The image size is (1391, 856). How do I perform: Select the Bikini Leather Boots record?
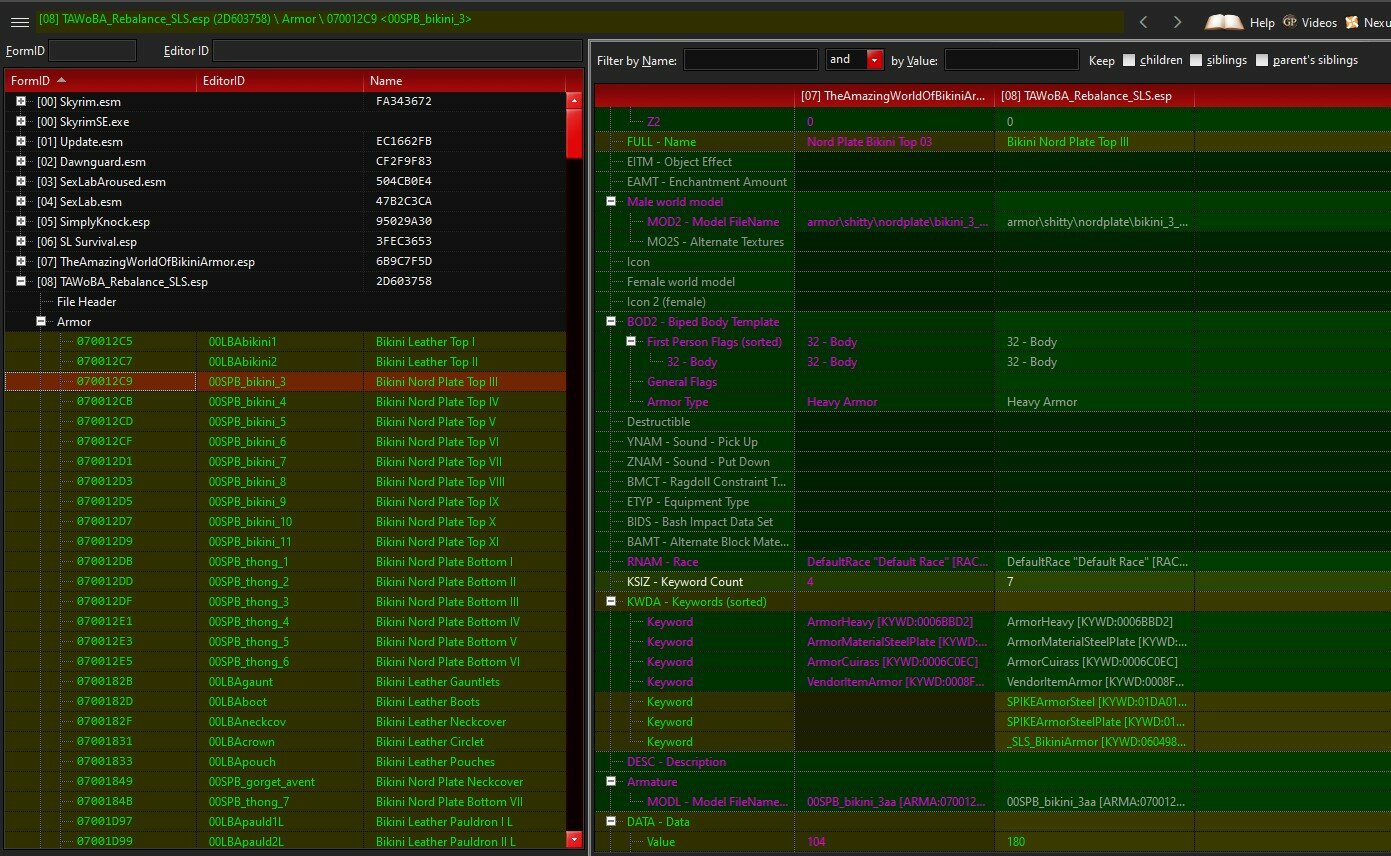point(285,701)
